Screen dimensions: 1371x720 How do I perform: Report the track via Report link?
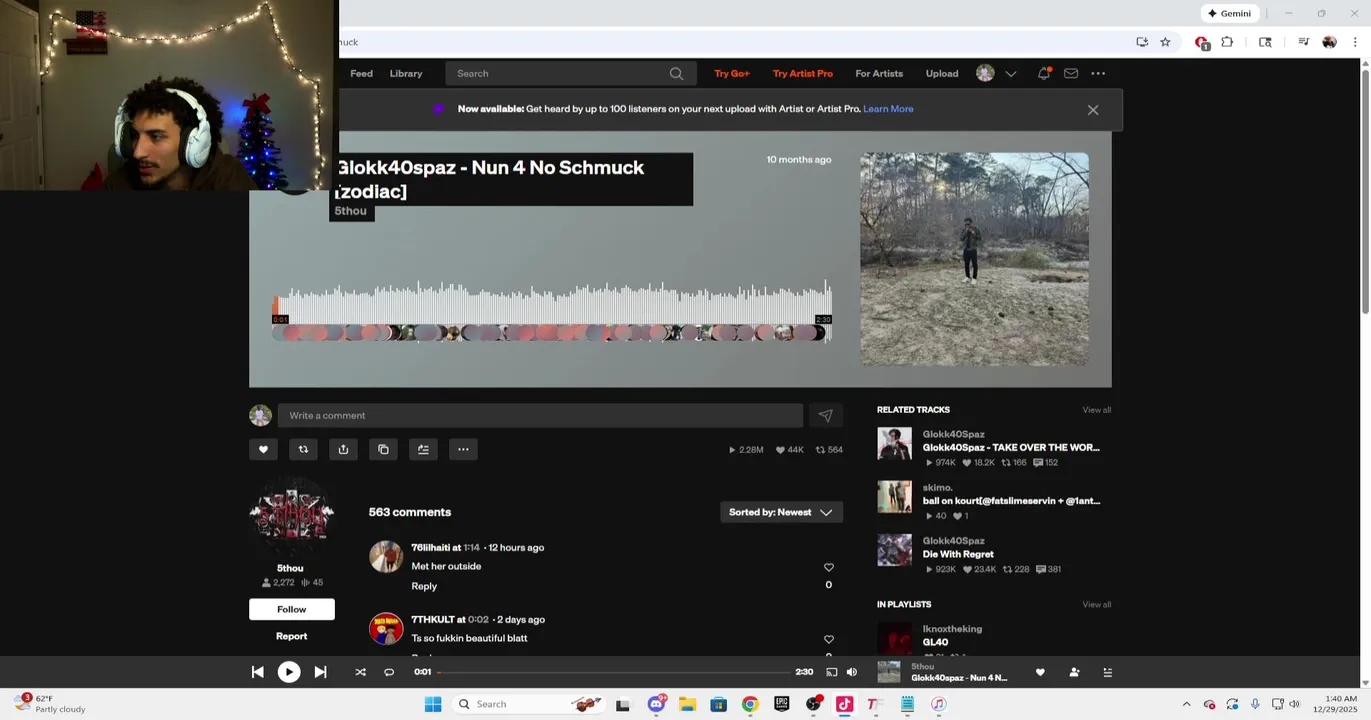[292, 636]
